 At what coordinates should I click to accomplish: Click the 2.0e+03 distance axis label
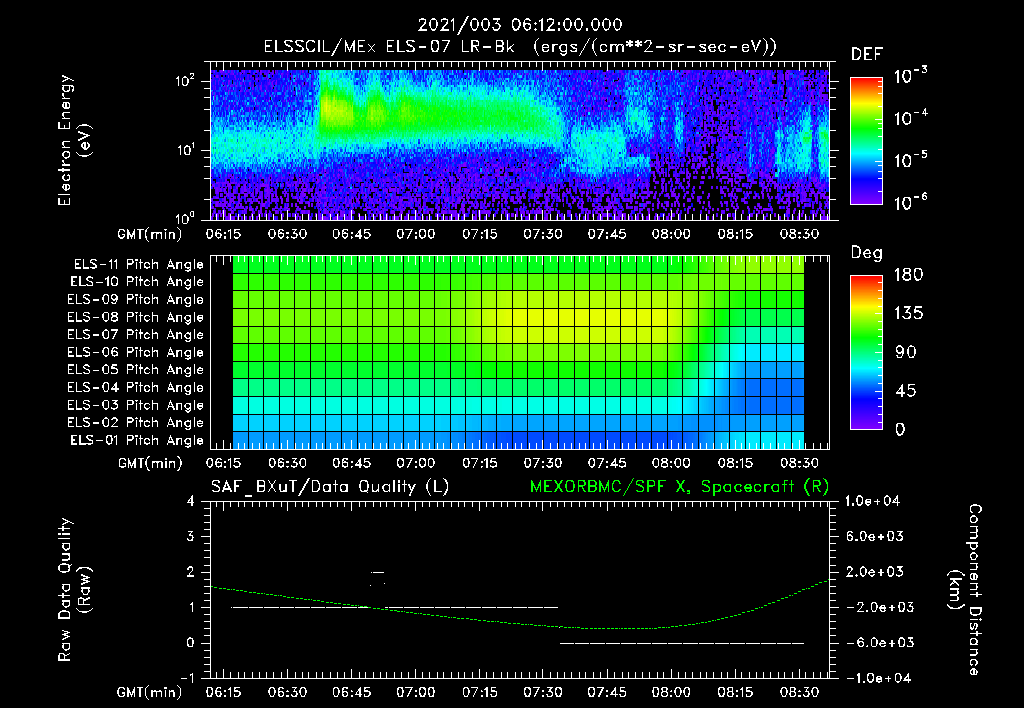[875, 572]
